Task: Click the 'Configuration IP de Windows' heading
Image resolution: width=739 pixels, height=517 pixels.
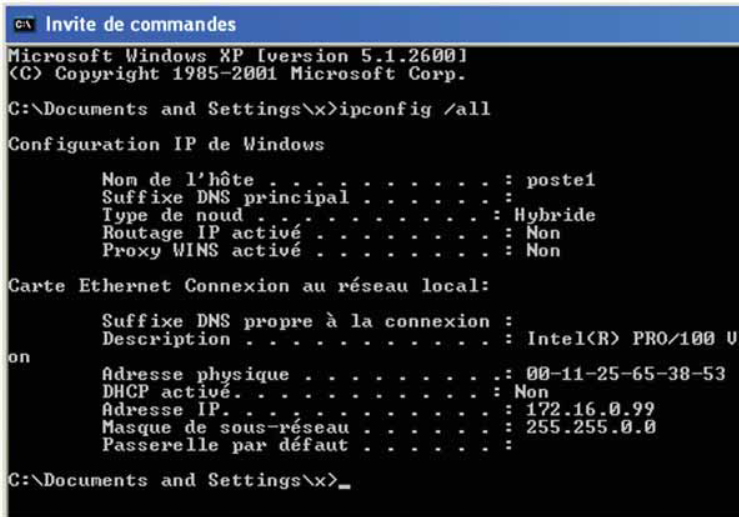Action: (166, 144)
